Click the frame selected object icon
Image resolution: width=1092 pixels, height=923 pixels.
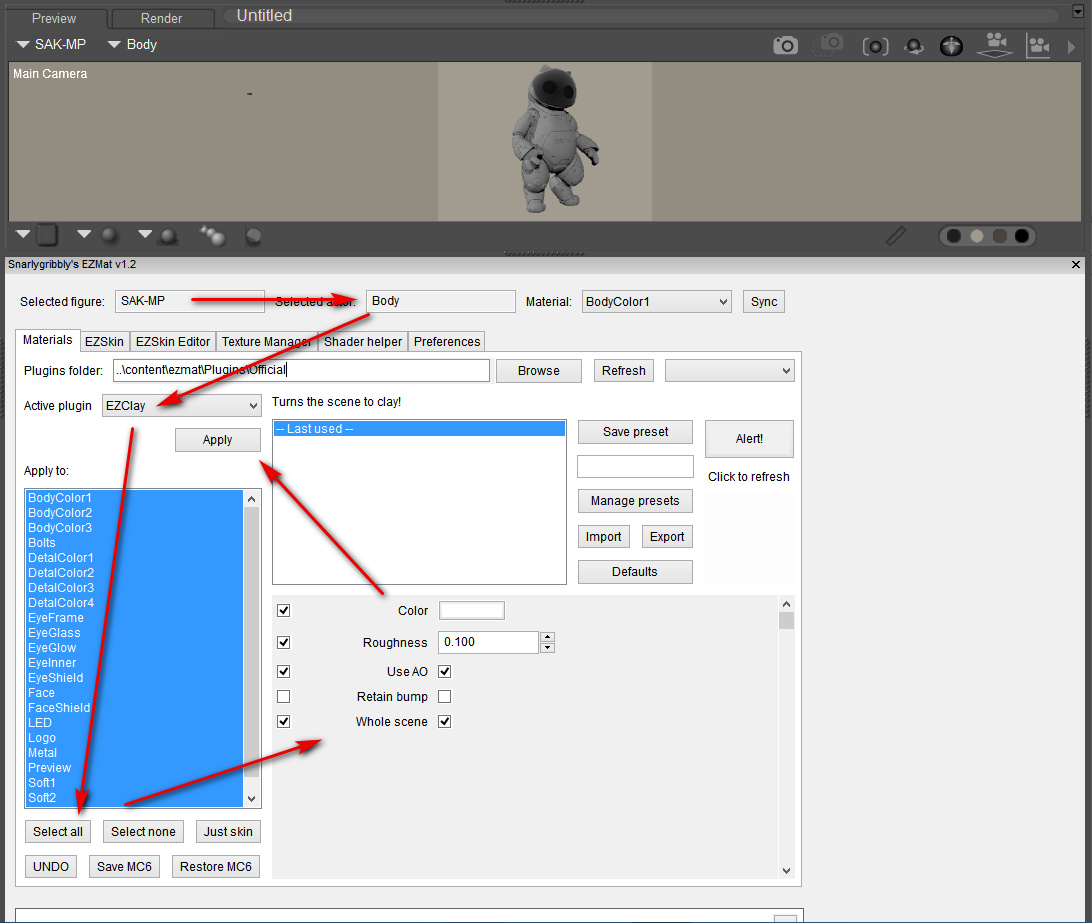[x=875, y=46]
